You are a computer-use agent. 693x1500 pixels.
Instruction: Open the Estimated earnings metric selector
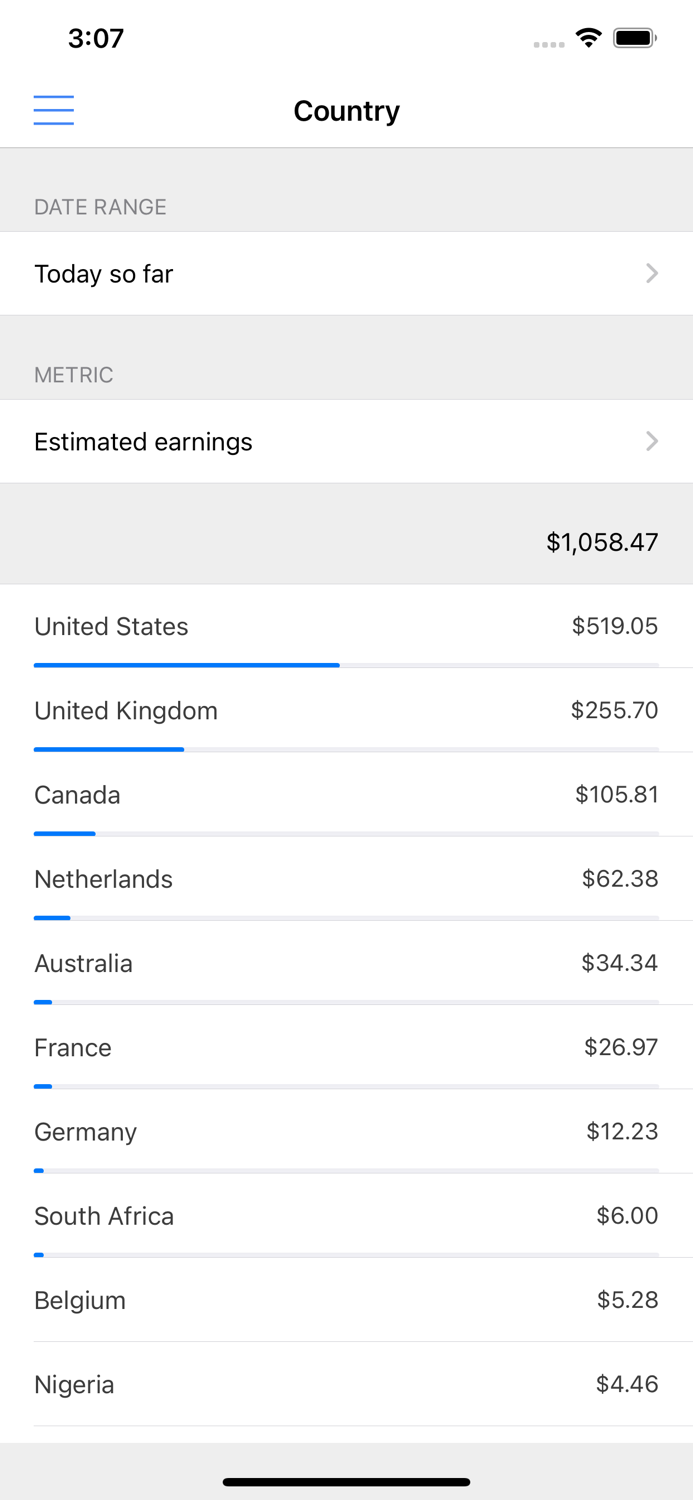click(x=346, y=441)
